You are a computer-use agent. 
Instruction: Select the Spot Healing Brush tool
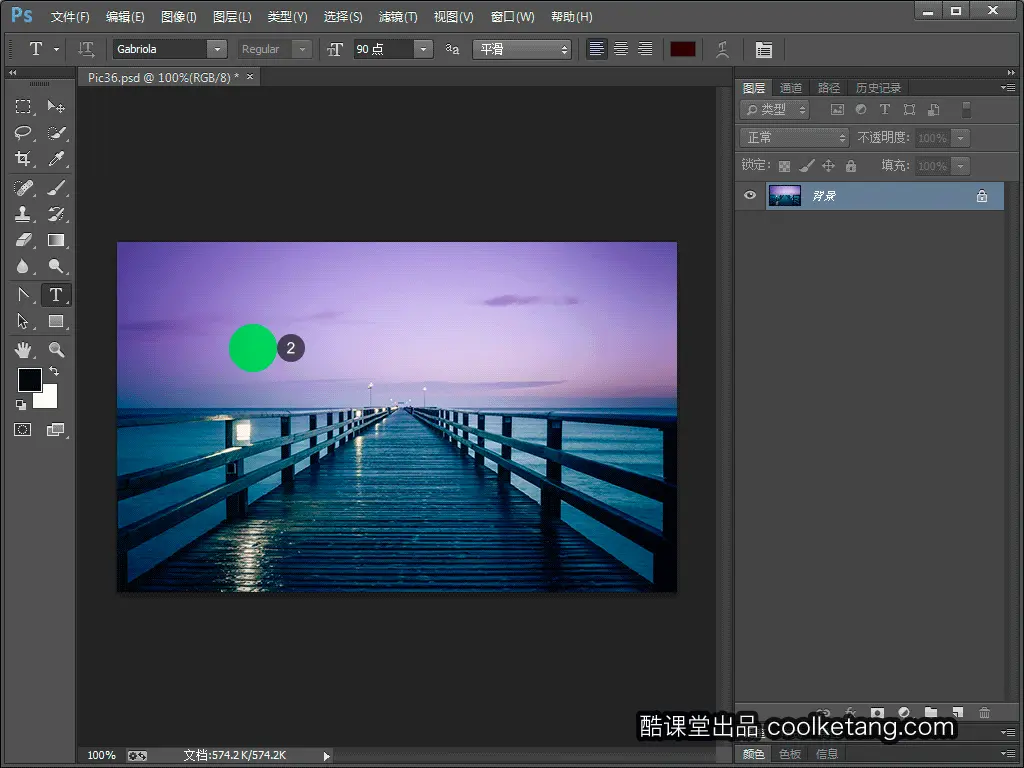[24, 188]
